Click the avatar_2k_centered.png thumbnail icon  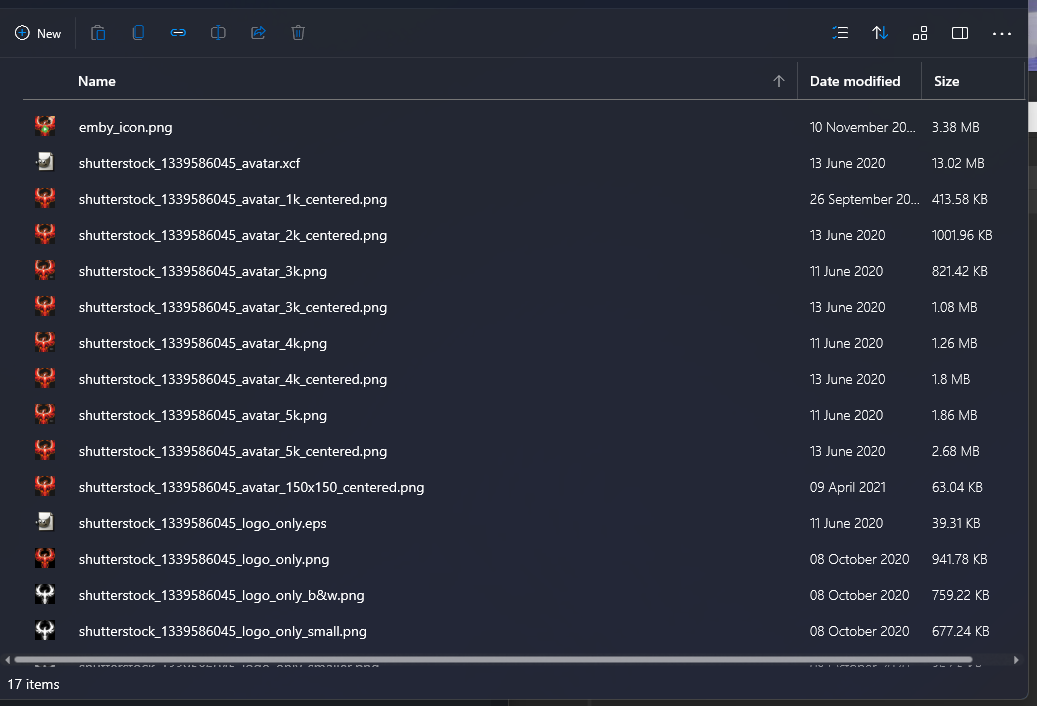45,234
